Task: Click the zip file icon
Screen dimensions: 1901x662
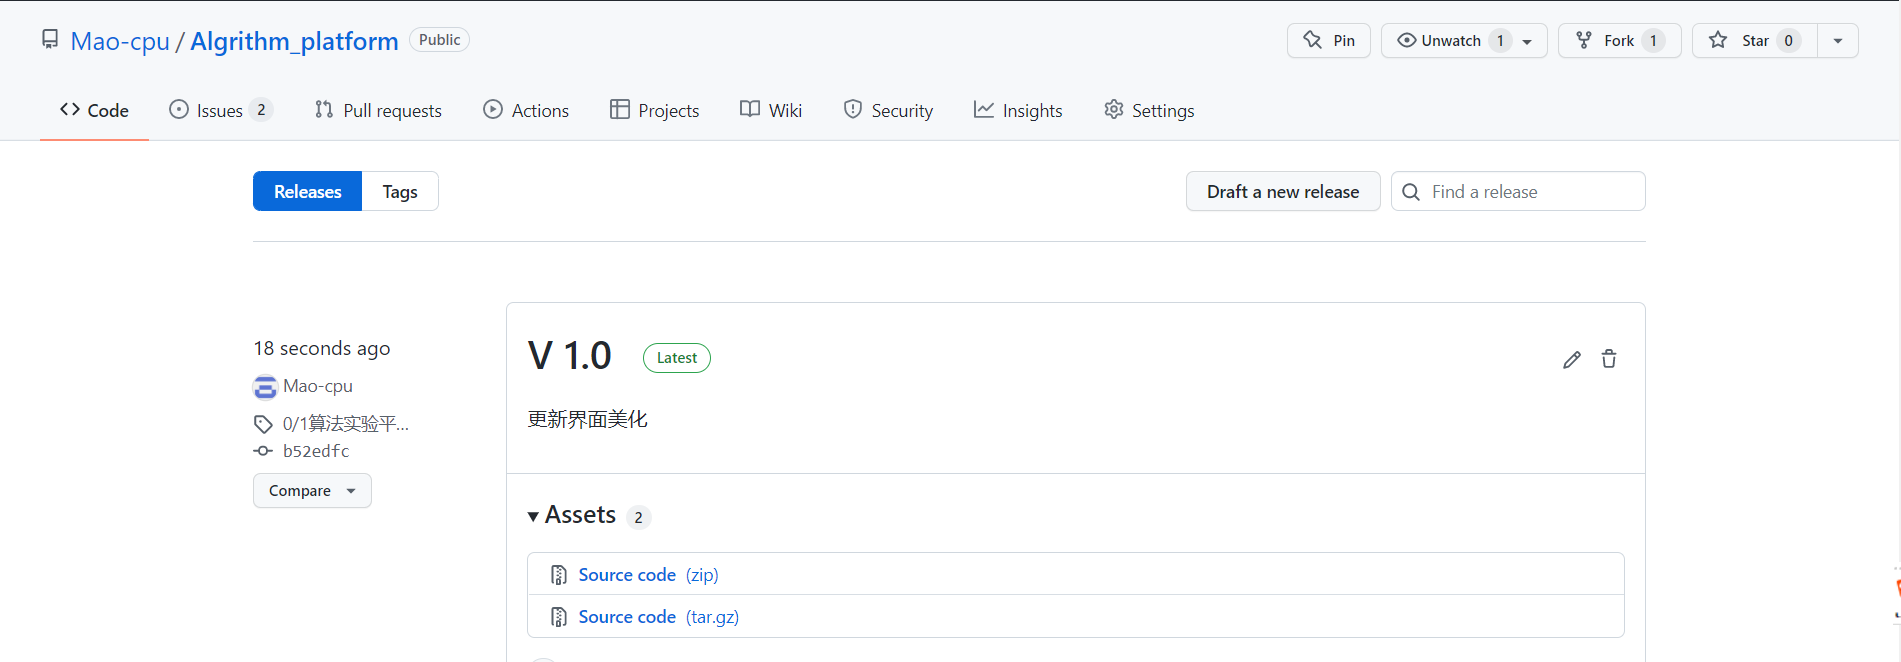Action: [x=559, y=575]
